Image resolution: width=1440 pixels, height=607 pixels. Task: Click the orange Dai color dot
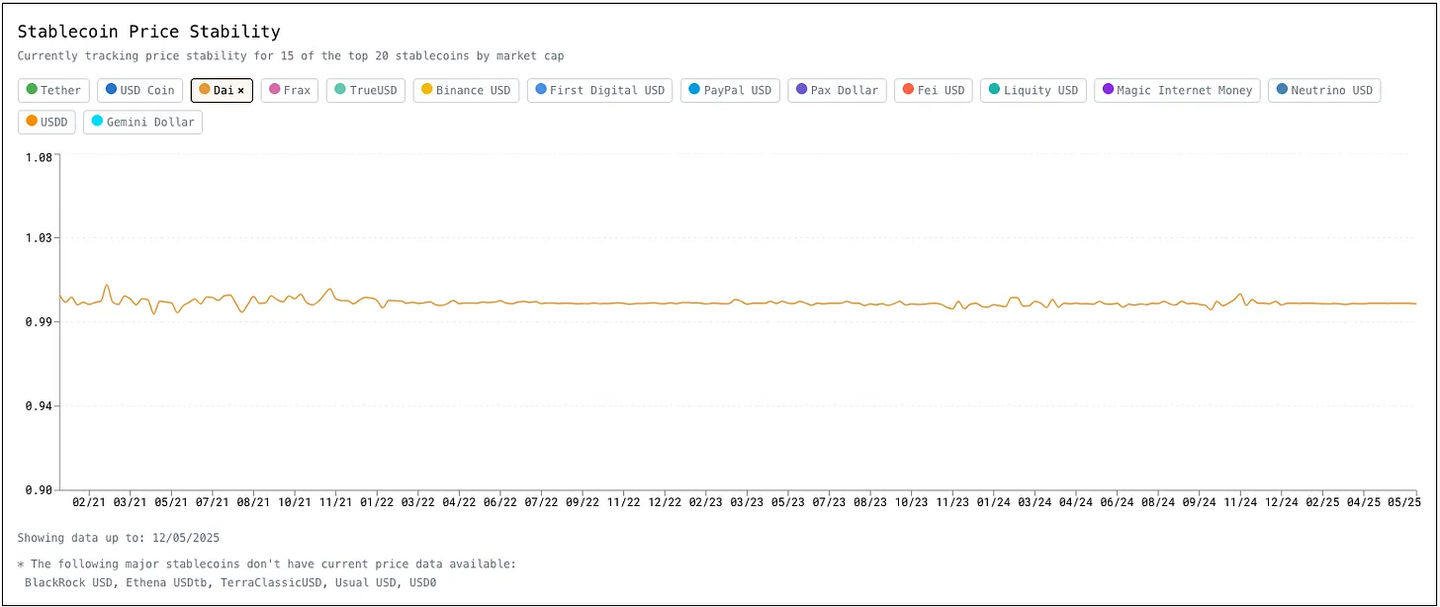[204, 90]
